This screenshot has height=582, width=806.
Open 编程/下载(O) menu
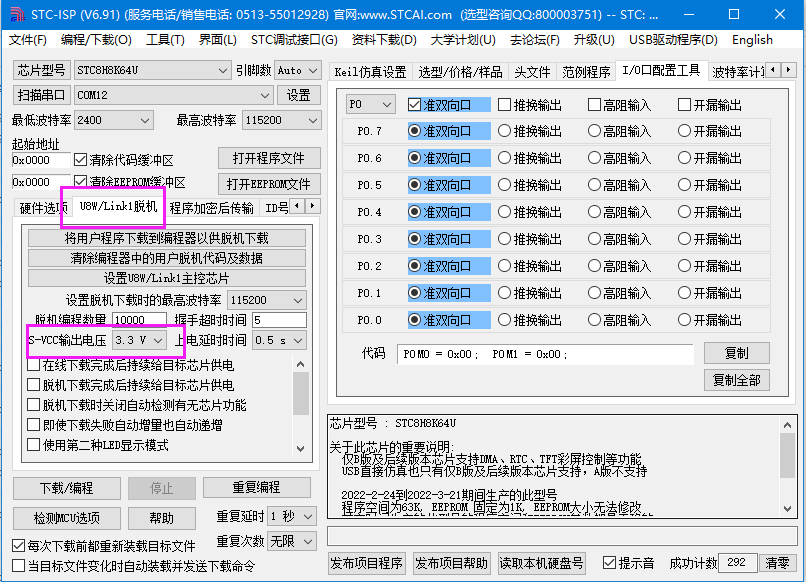[x=96, y=40]
